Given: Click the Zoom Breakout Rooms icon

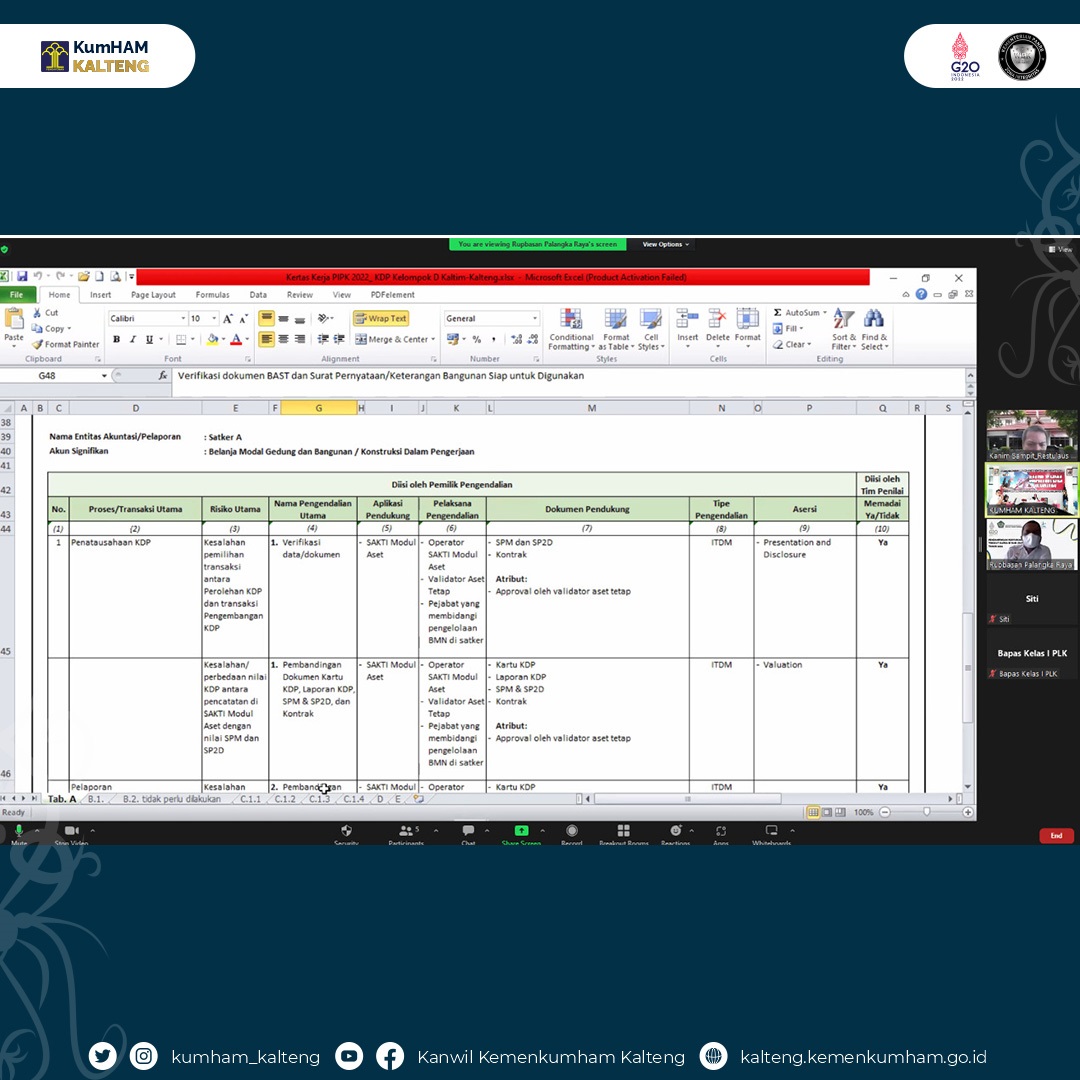Looking at the screenshot, I should point(624,833).
